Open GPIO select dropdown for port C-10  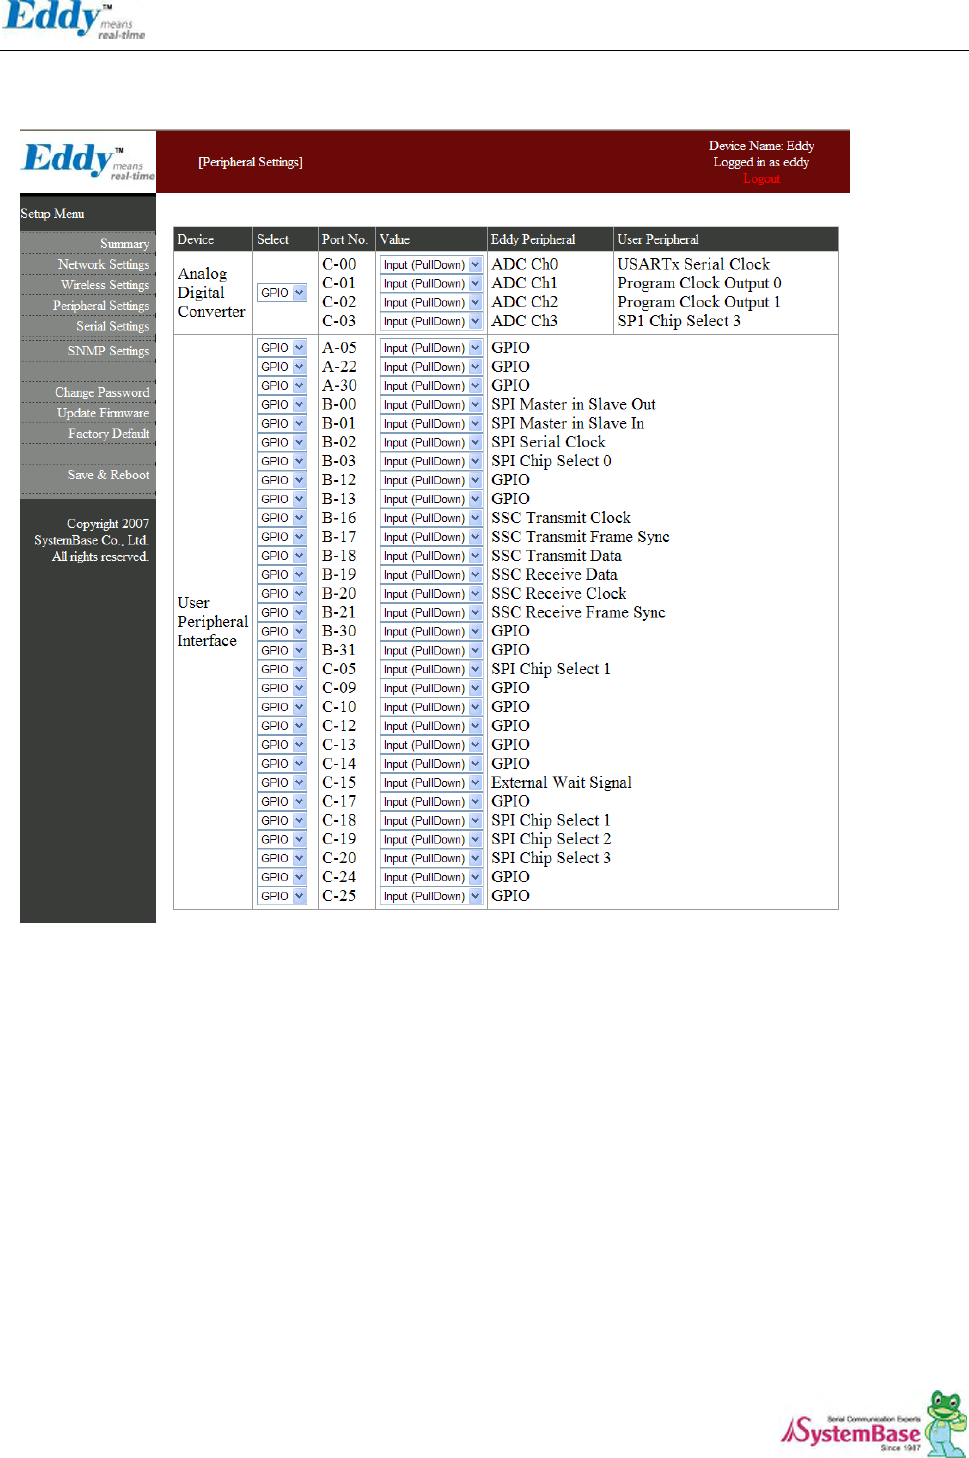tap(282, 707)
